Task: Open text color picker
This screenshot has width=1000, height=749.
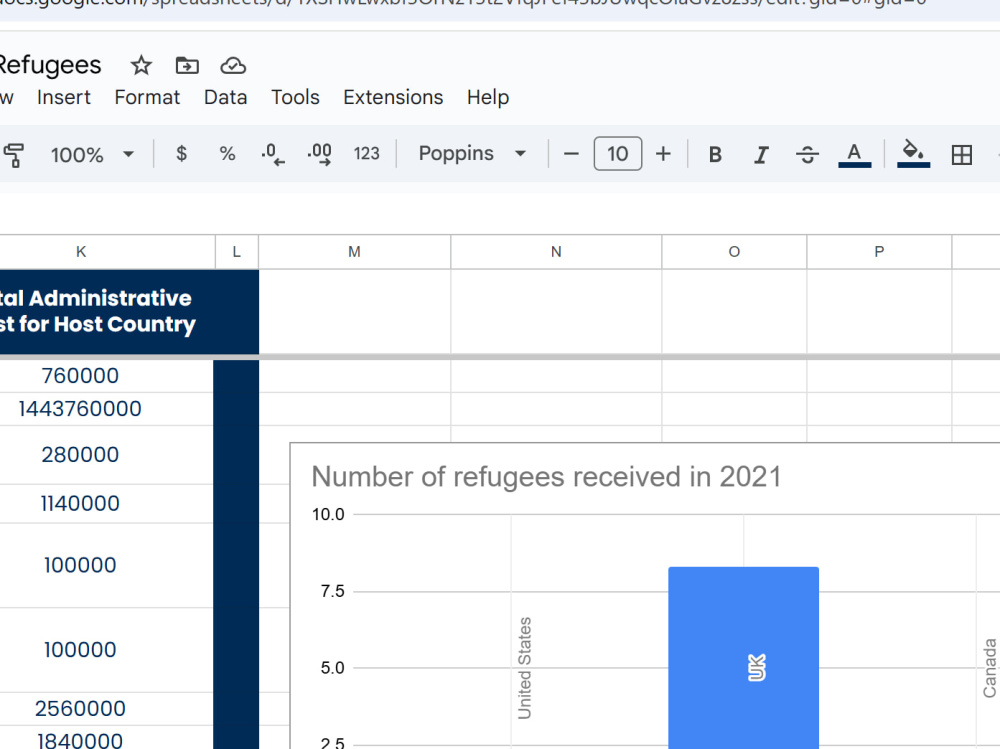Action: [855, 154]
